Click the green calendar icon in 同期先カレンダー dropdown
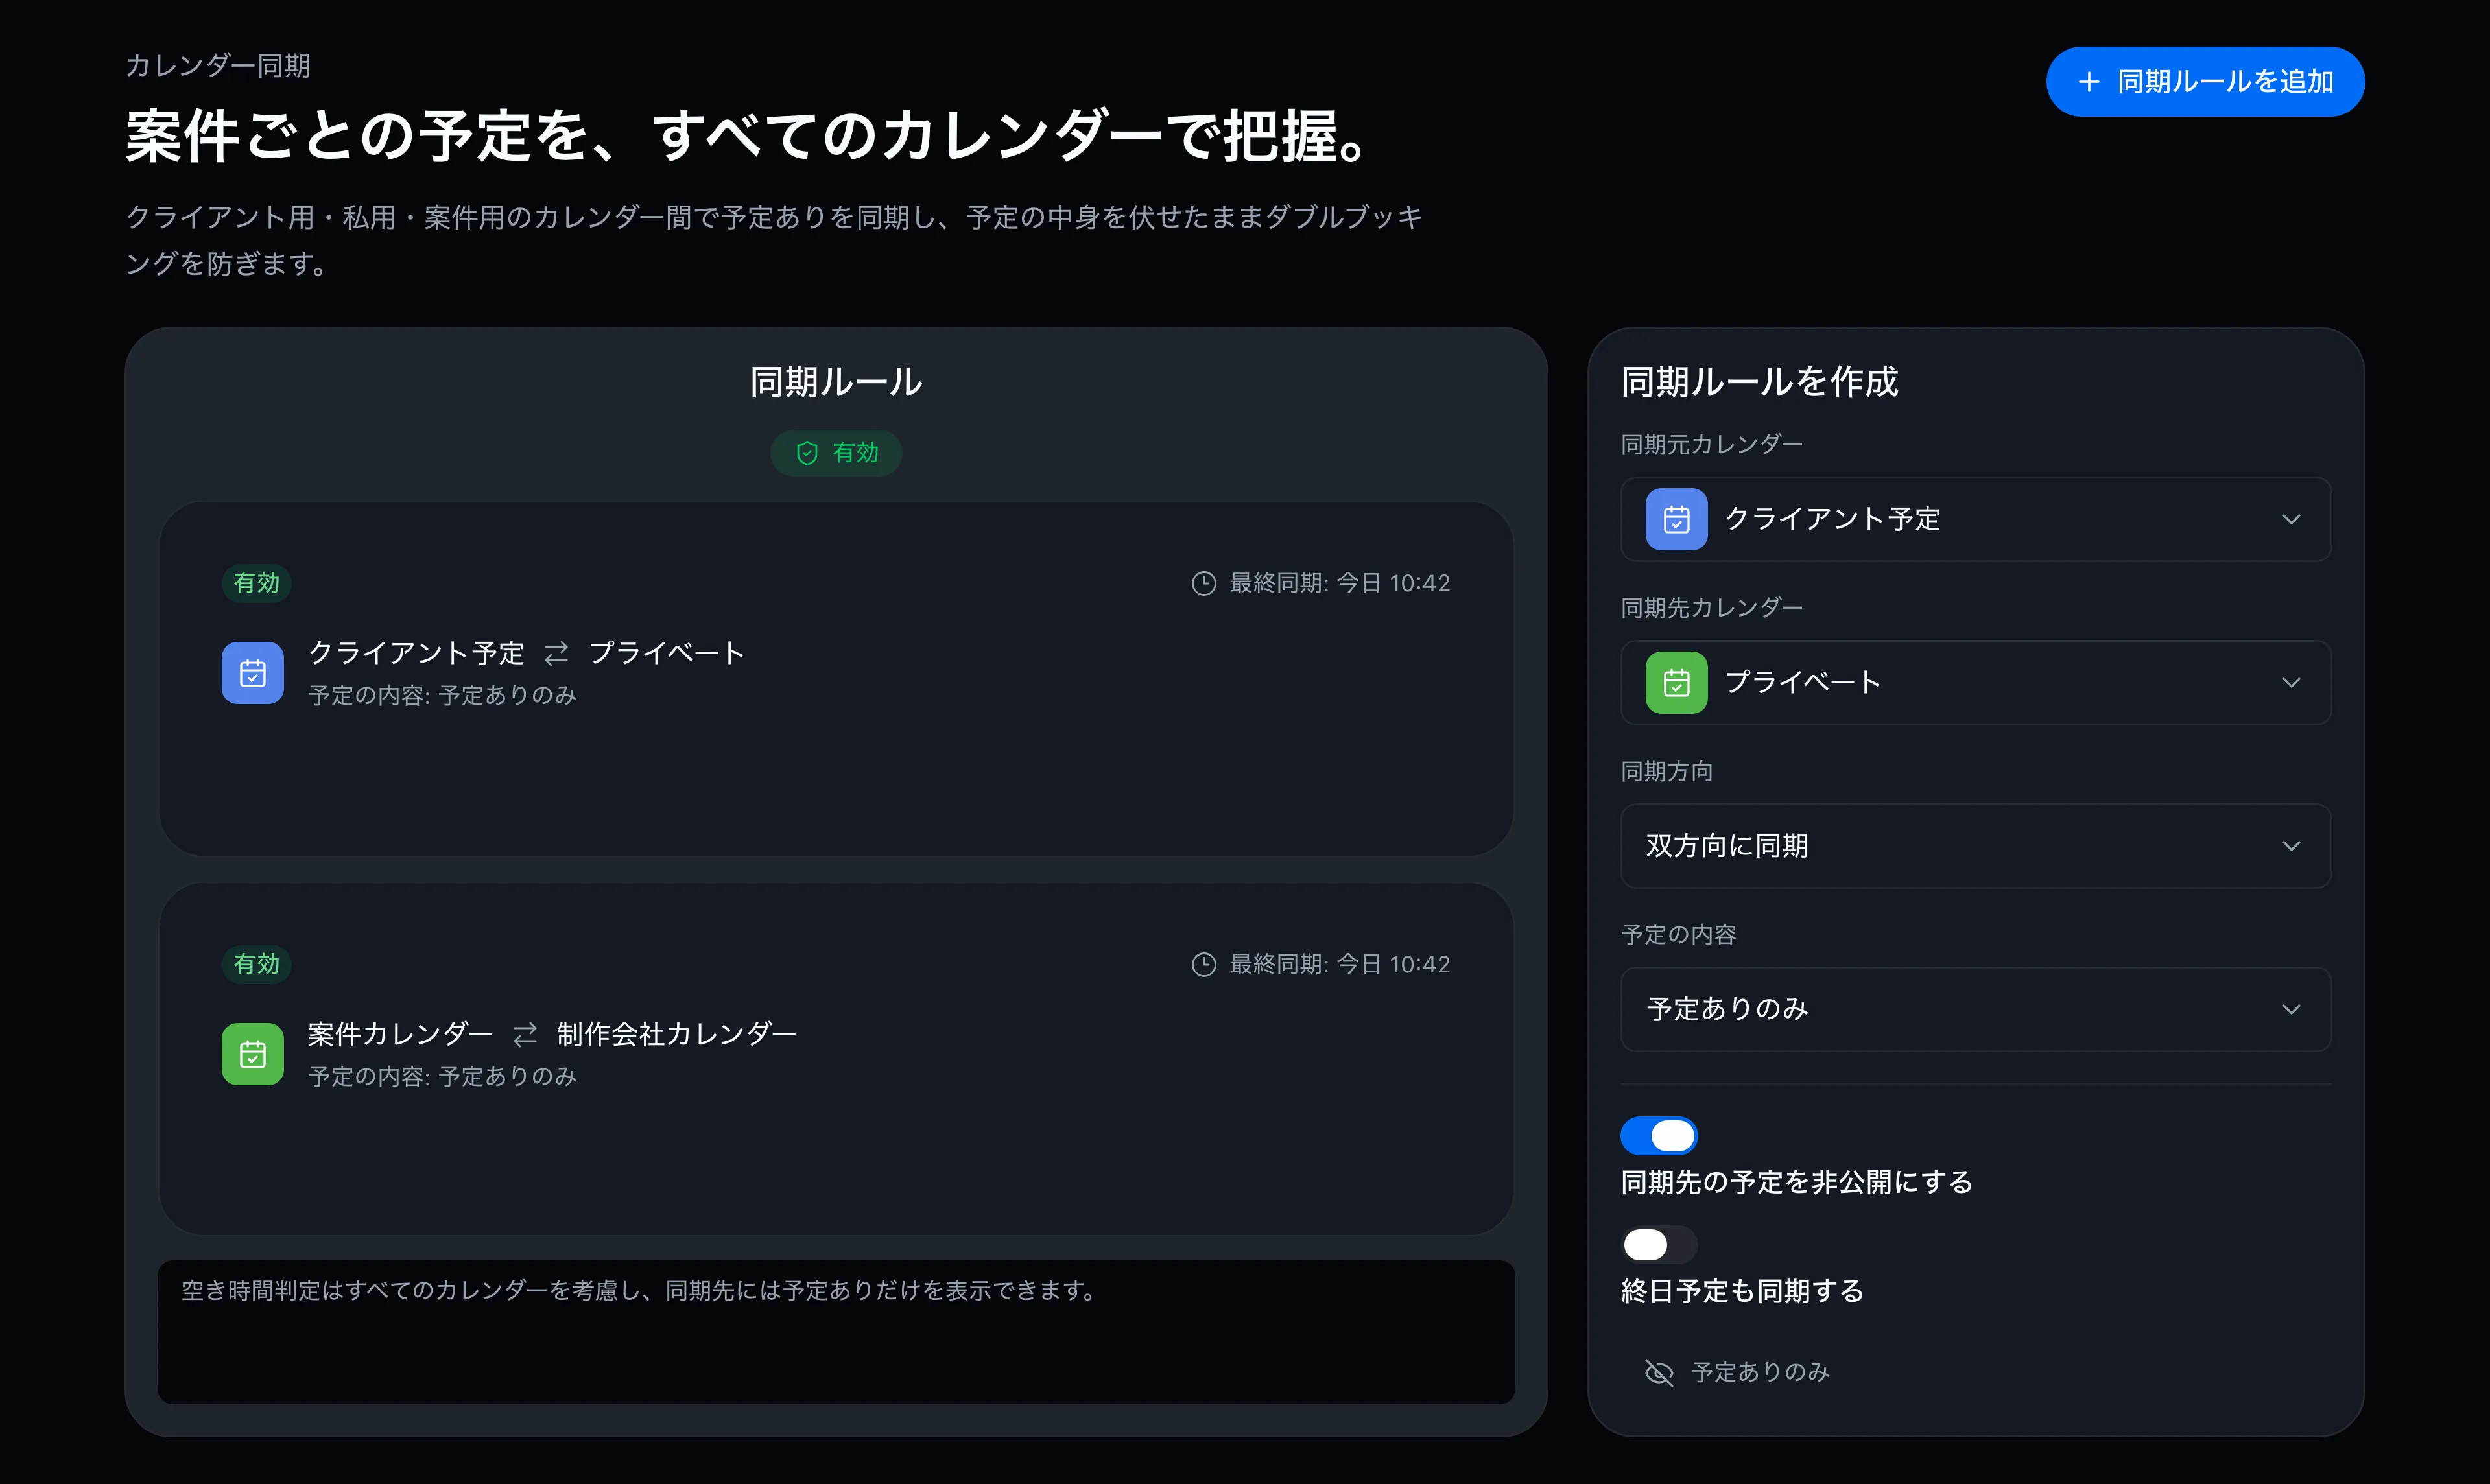Image resolution: width=2490 pixels, height=1484 pixels. (1677, 682)
